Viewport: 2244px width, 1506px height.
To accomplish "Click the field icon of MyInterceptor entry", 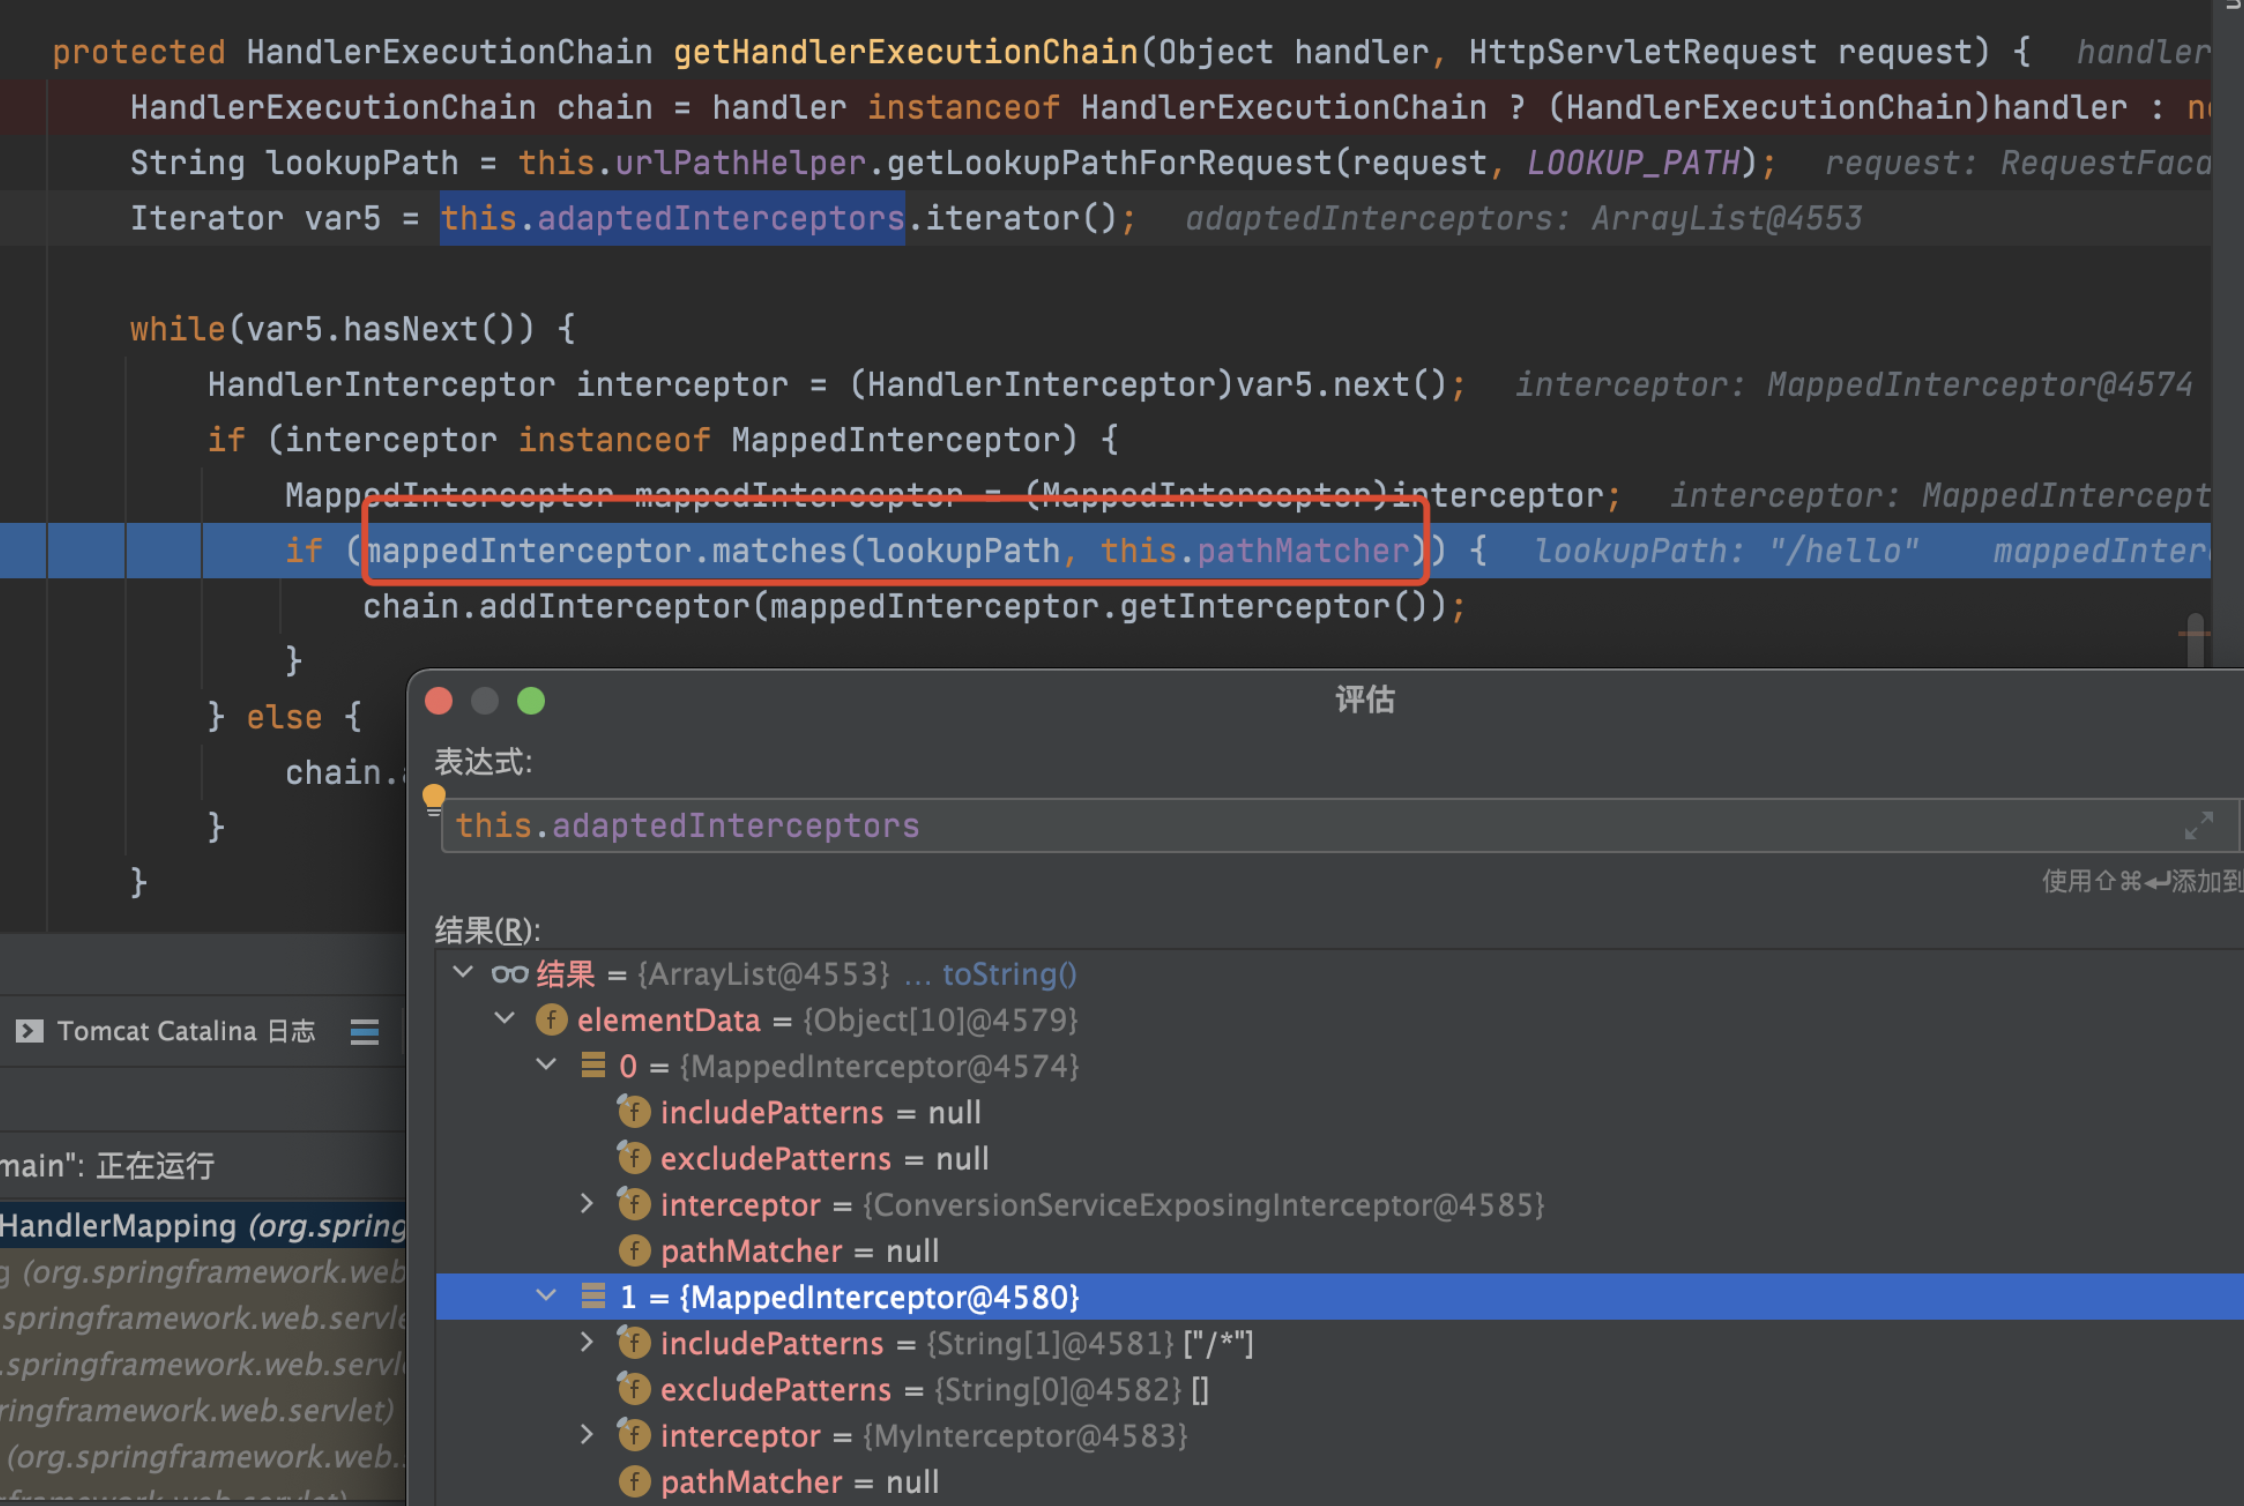I will [x=633, y=1436].
